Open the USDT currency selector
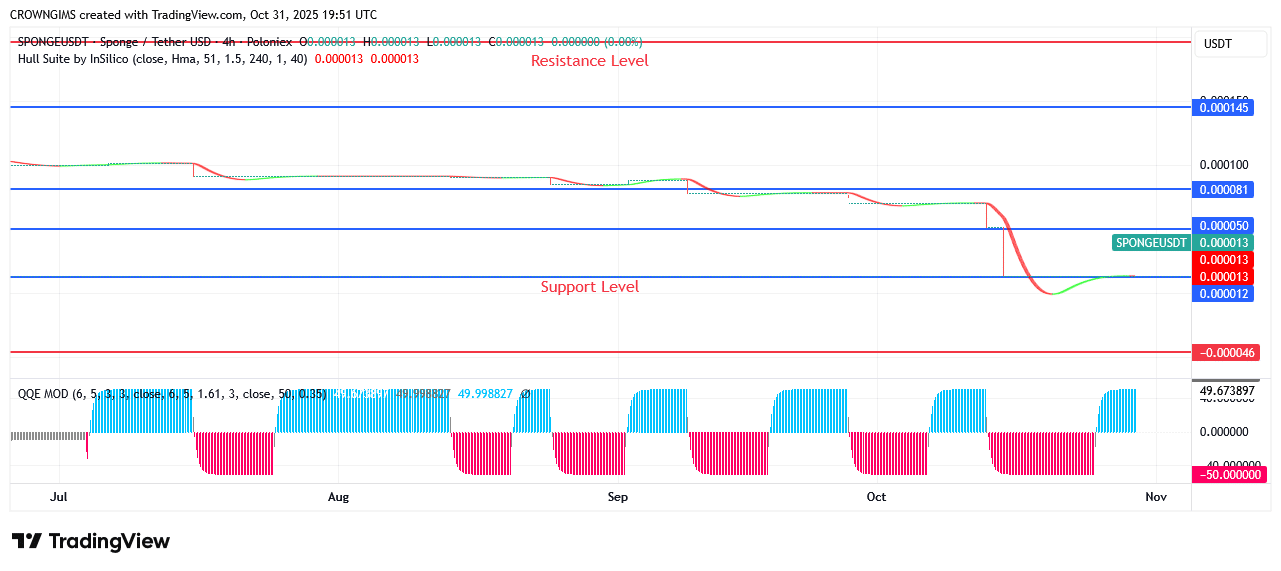 click(1217, 44)
